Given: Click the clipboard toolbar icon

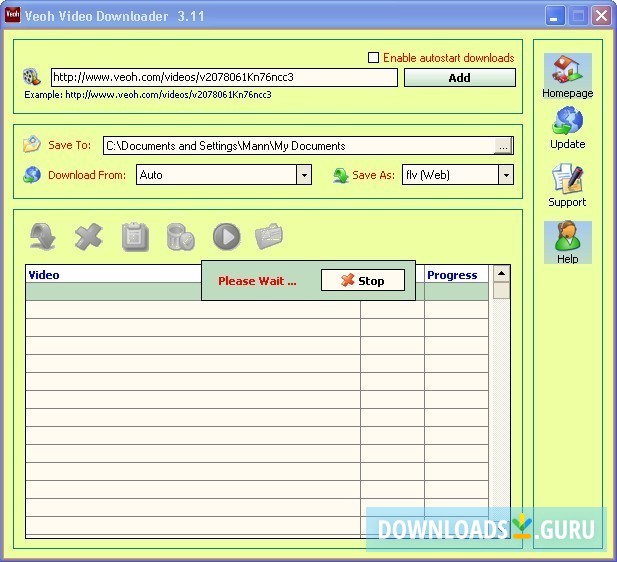Looking at the screenshot, I should click(x=135, y=237).
